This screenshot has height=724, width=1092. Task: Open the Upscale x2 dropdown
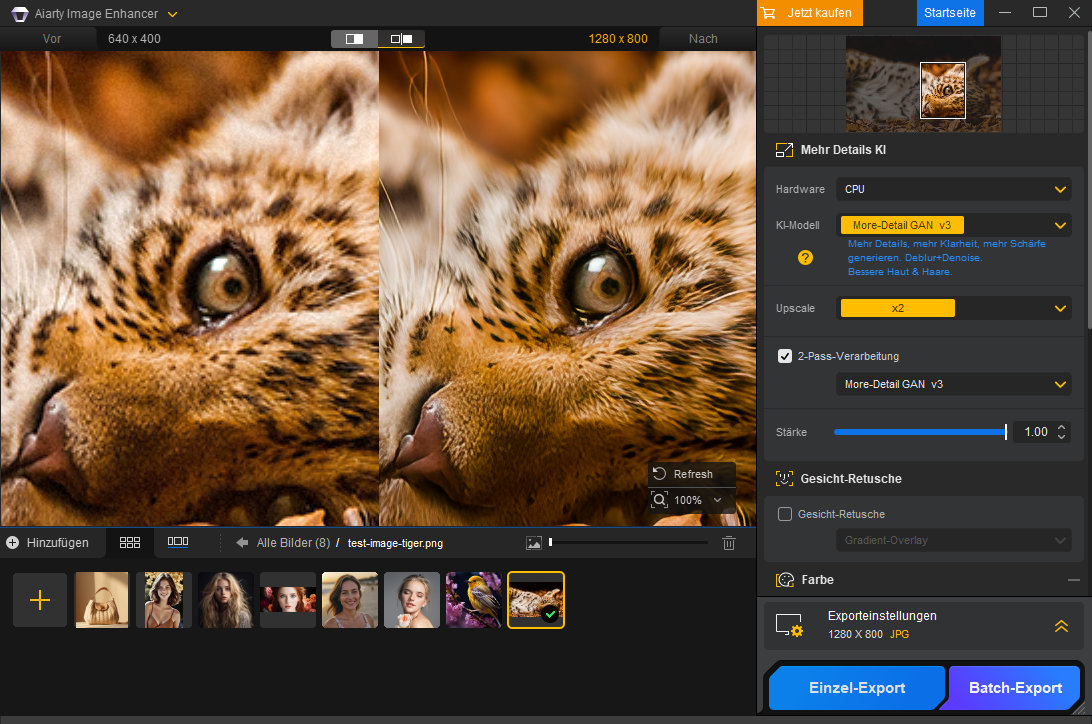[x=953, y=308]
